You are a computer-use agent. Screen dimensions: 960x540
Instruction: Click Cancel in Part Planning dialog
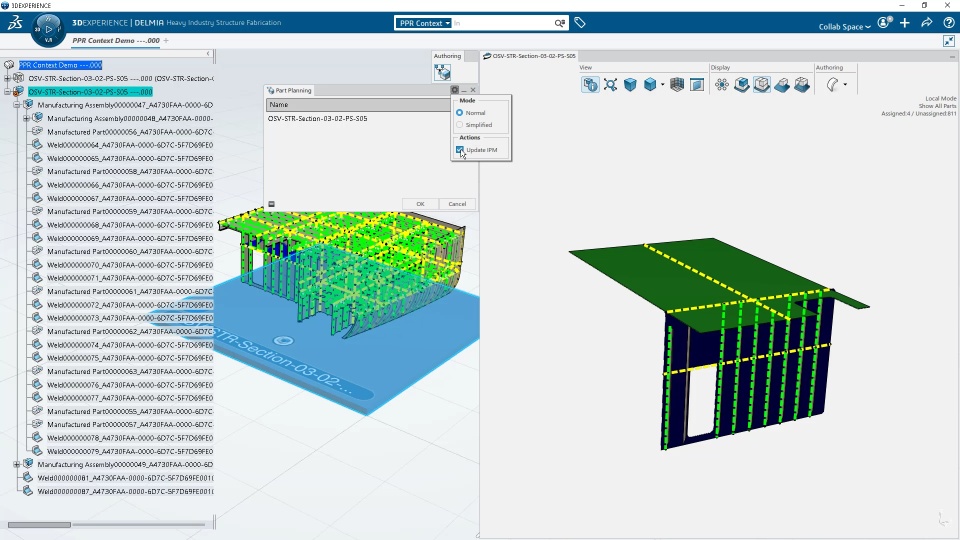coord(457,204)
